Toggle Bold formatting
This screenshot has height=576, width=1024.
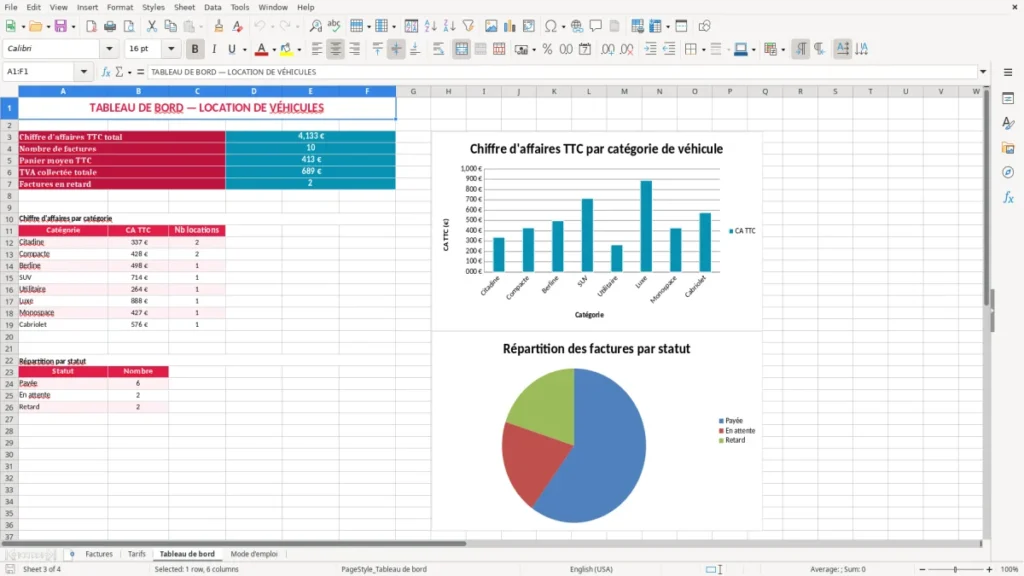(195, 49)
